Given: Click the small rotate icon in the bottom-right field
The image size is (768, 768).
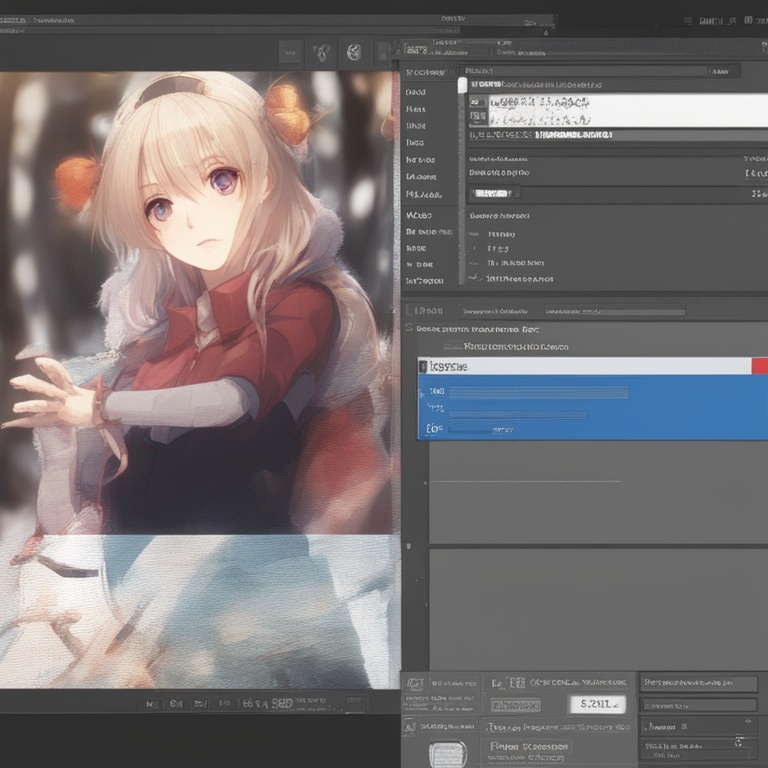Looking at the screenshot, I should pyautogui.click(x=739, y=743).
